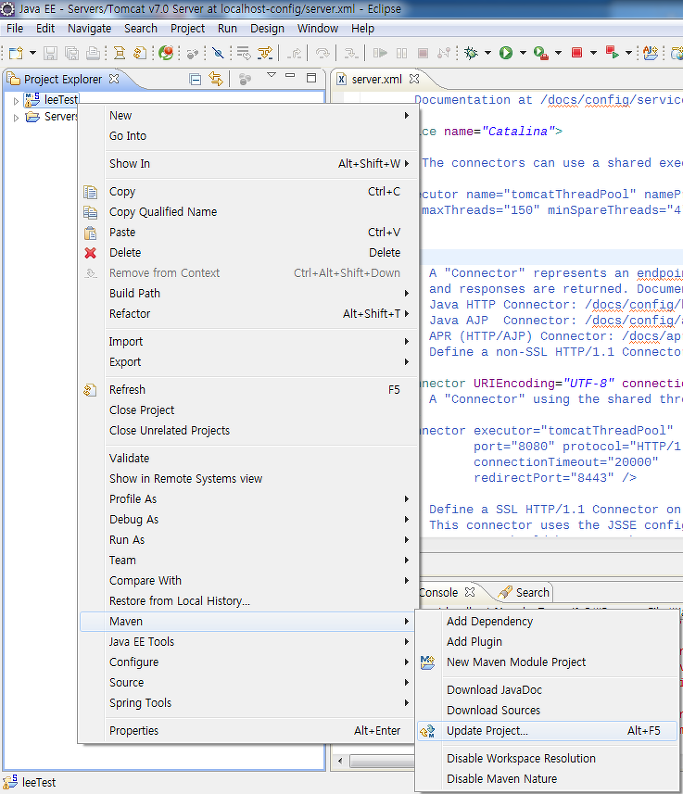Click the Save toolbar icon
Screen dimensions: 683x794
click(x=50, y=53)
